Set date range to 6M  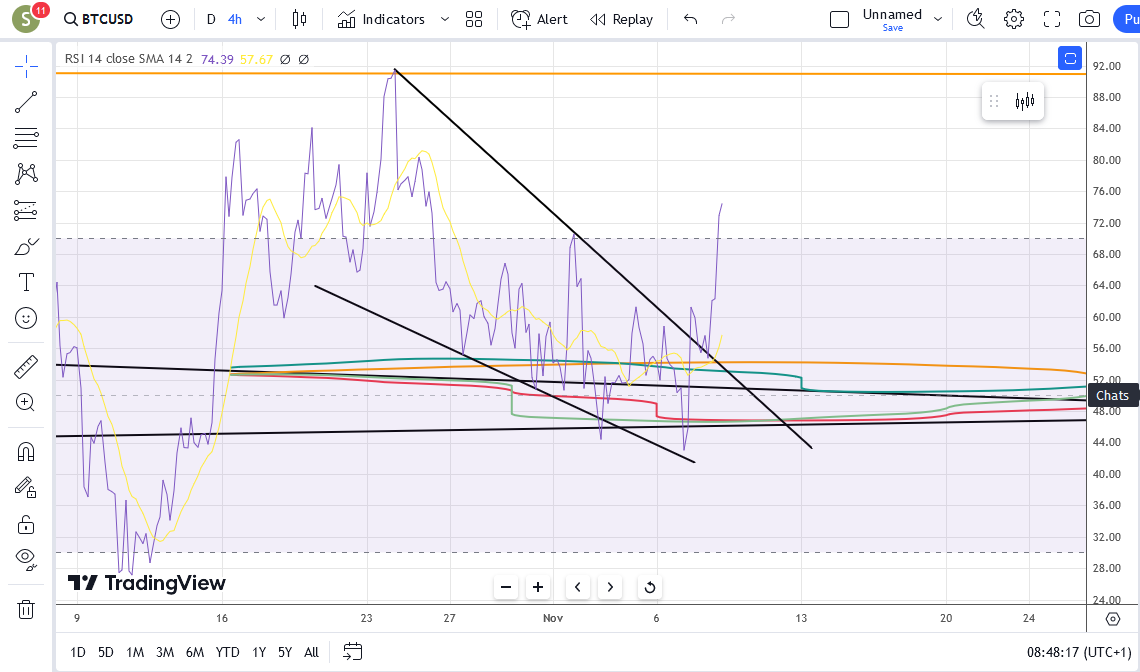(x=195, y=652)
